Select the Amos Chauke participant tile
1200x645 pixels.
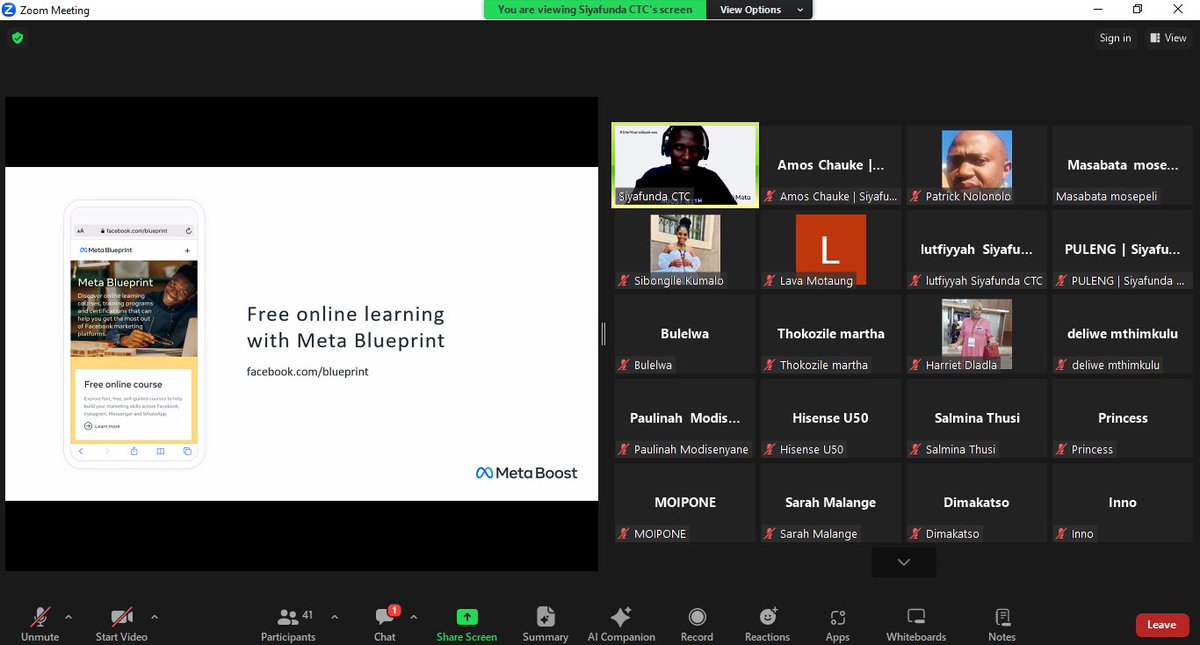tap(830, 167)
